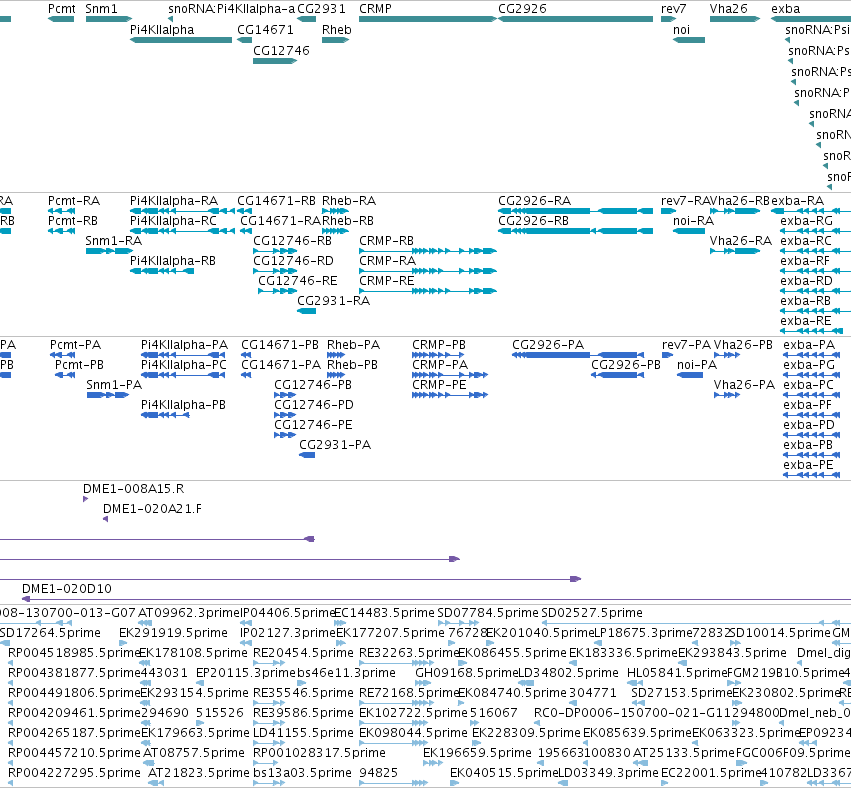The height and width of the screenshot is (788, 851).
Task: Select transcript CG2926-RA
Action: [575, 211]
